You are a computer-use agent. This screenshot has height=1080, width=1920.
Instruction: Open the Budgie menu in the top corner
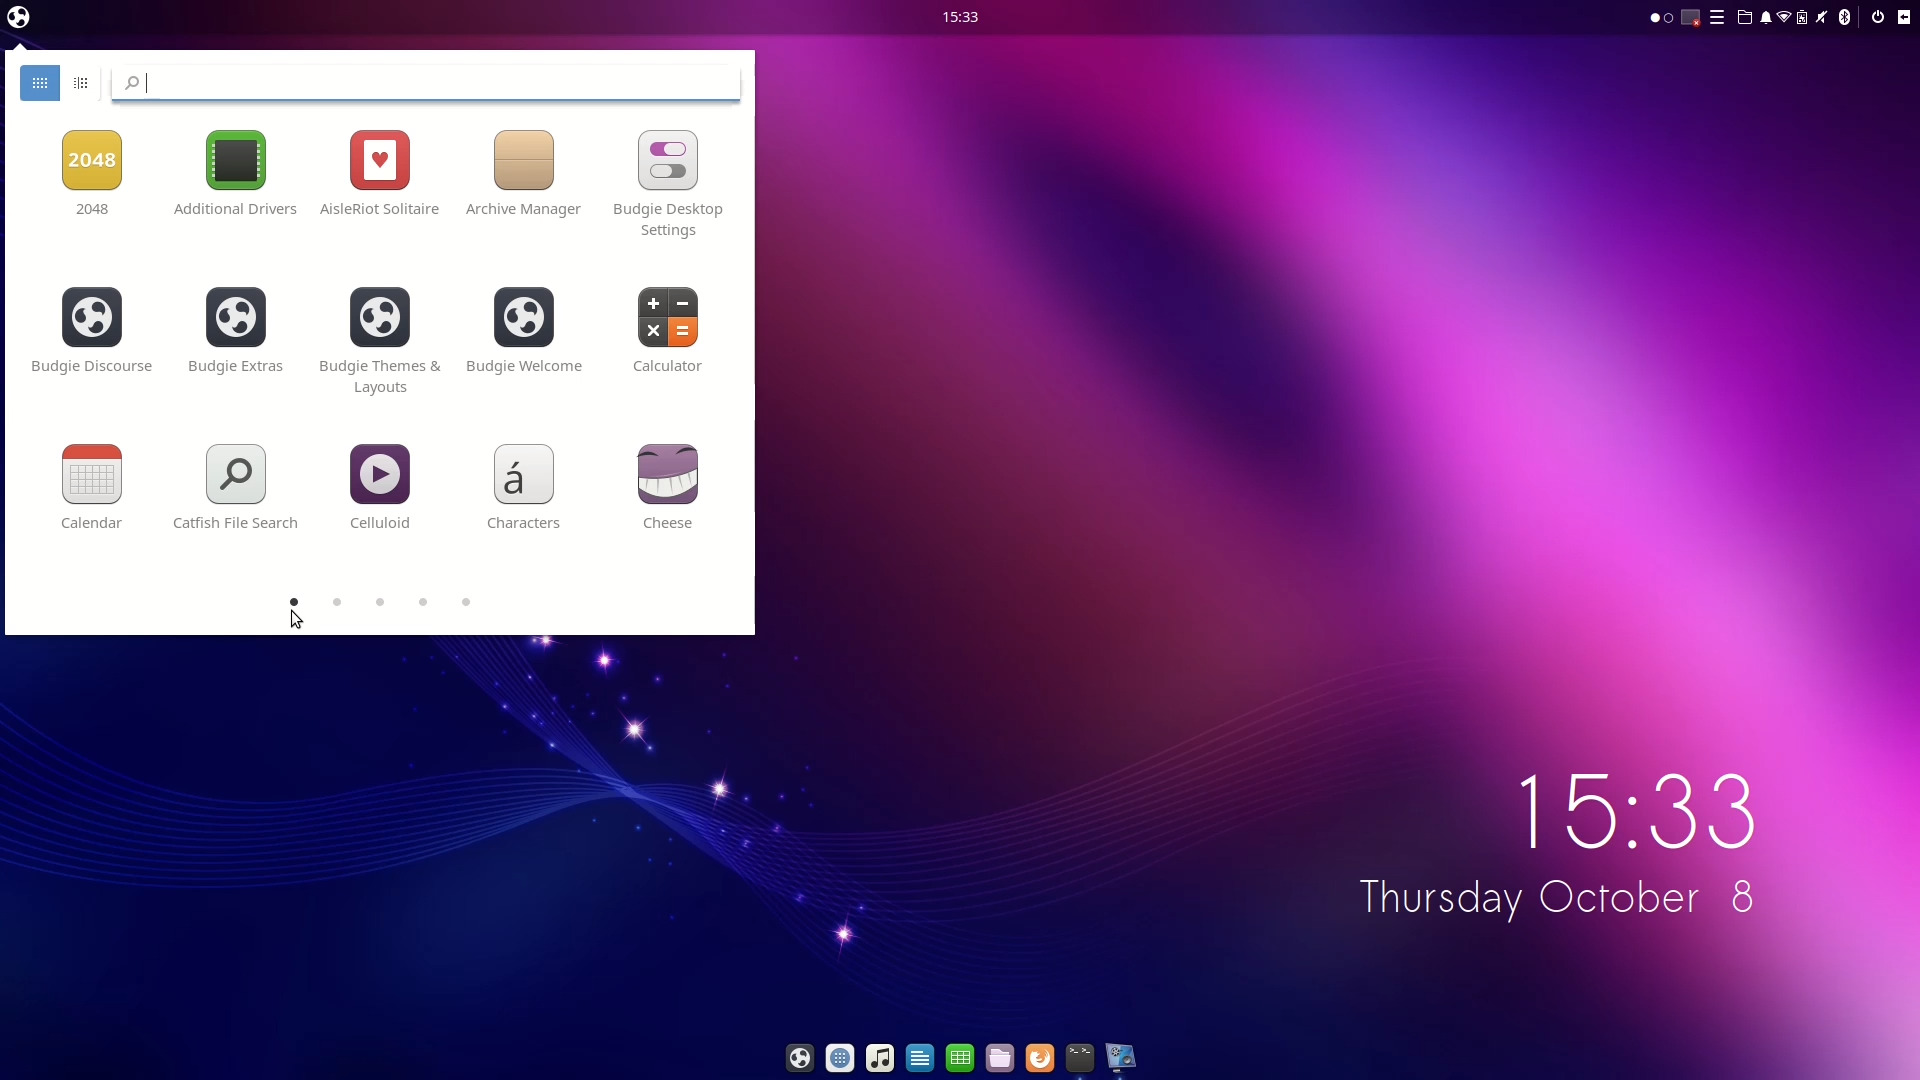[x=18, y=17]
